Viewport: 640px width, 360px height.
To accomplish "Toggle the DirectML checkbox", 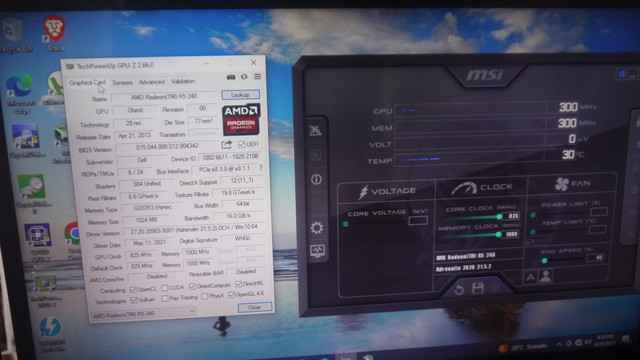I will point(239,284).
